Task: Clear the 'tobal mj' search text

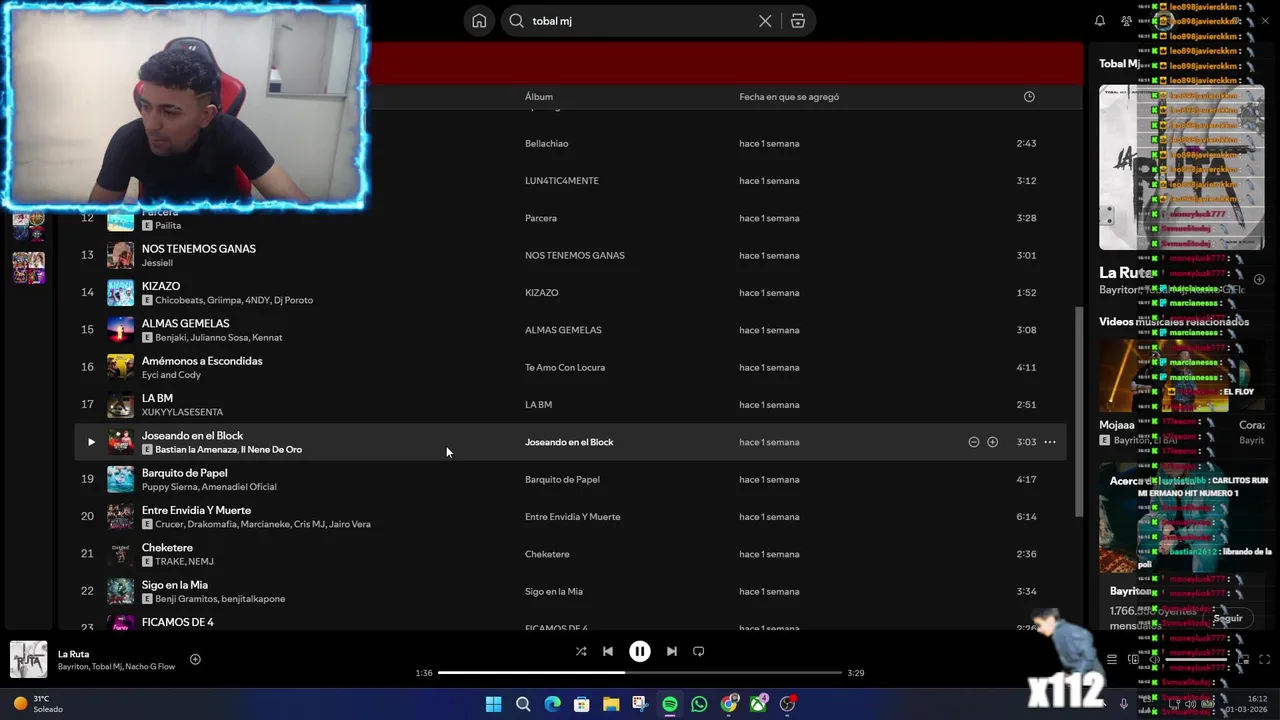Action: coord(765,21)
